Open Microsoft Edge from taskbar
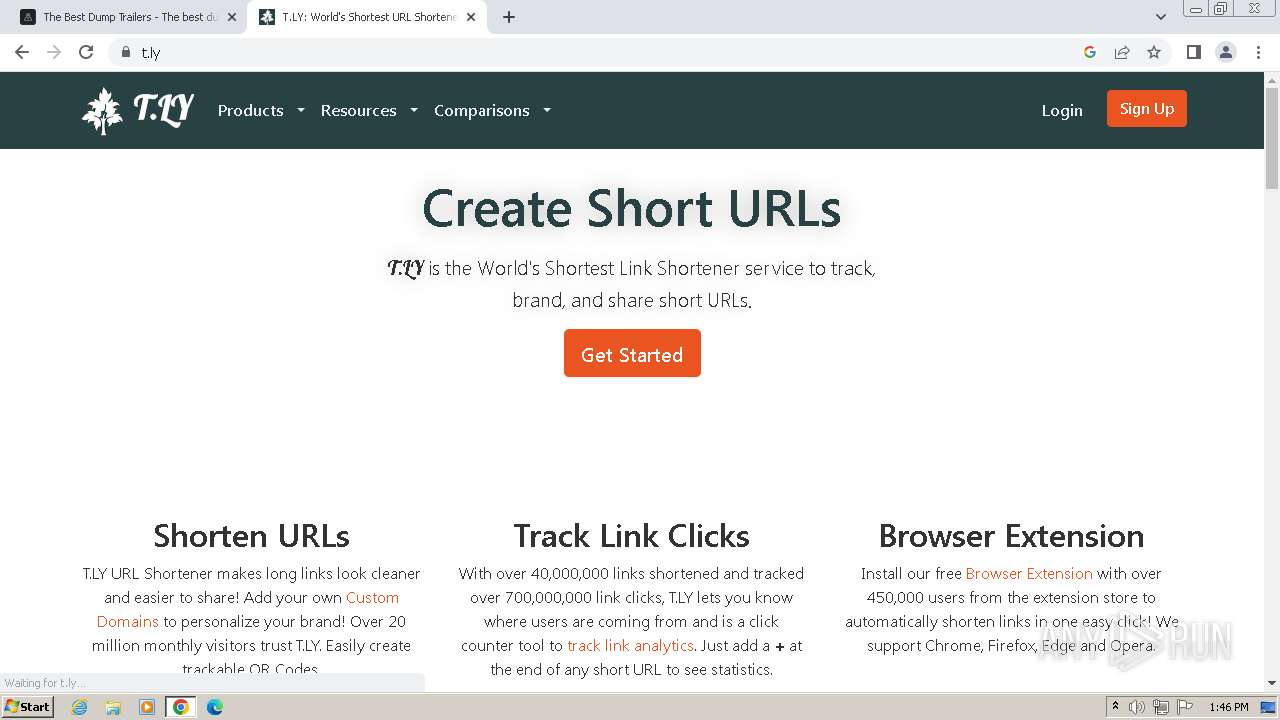 pyautogui.click(x=214, y=707)
